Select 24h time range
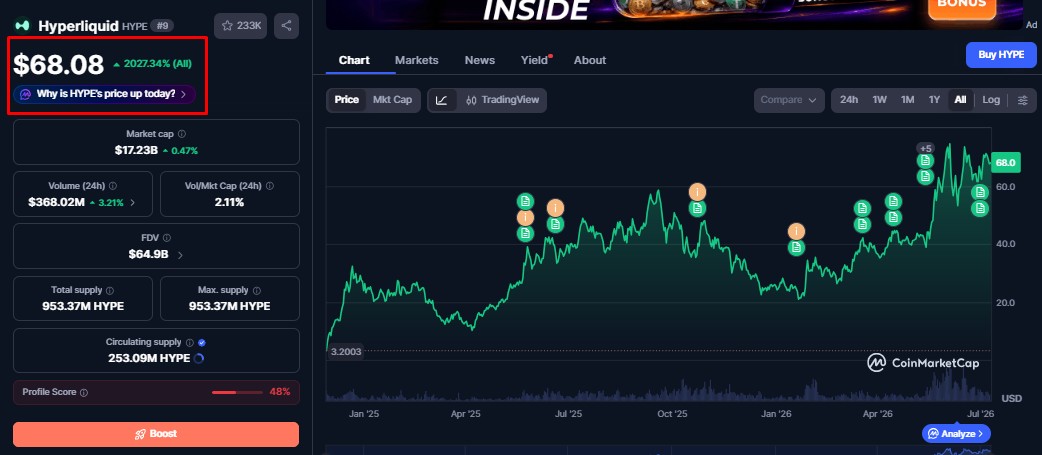1042x455 pixels. (x=849, y=100)
